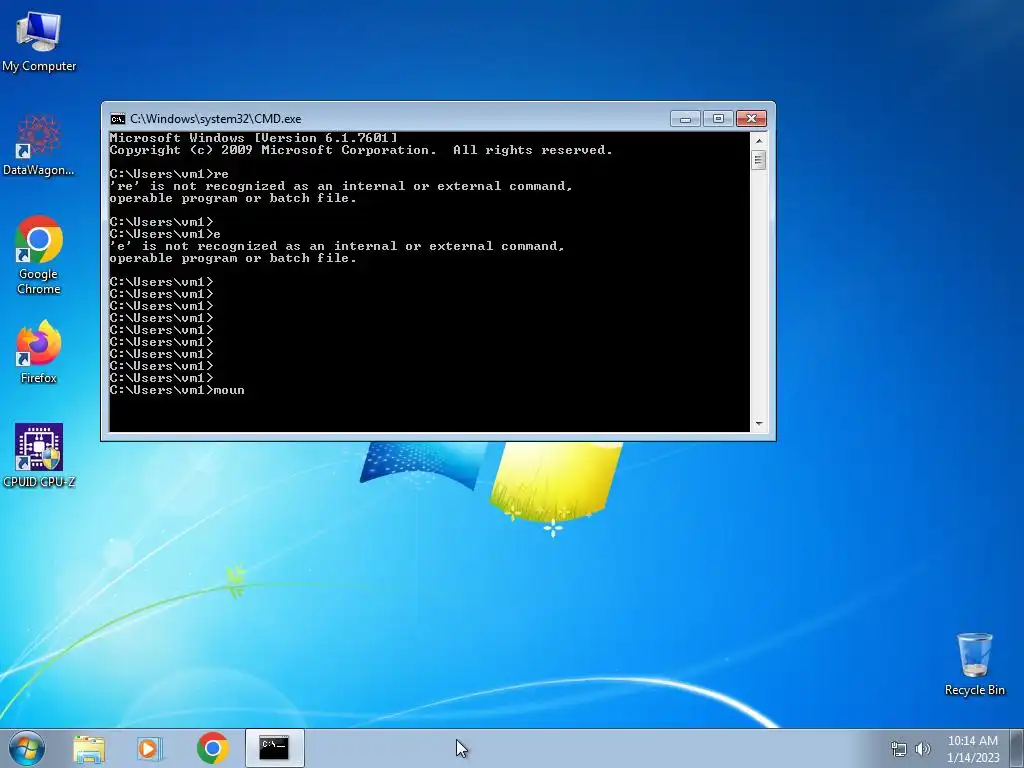The width and height of the screenshot is (1024, 768).
Task: Click the Show desktop strip
Action: point(1017,748)
